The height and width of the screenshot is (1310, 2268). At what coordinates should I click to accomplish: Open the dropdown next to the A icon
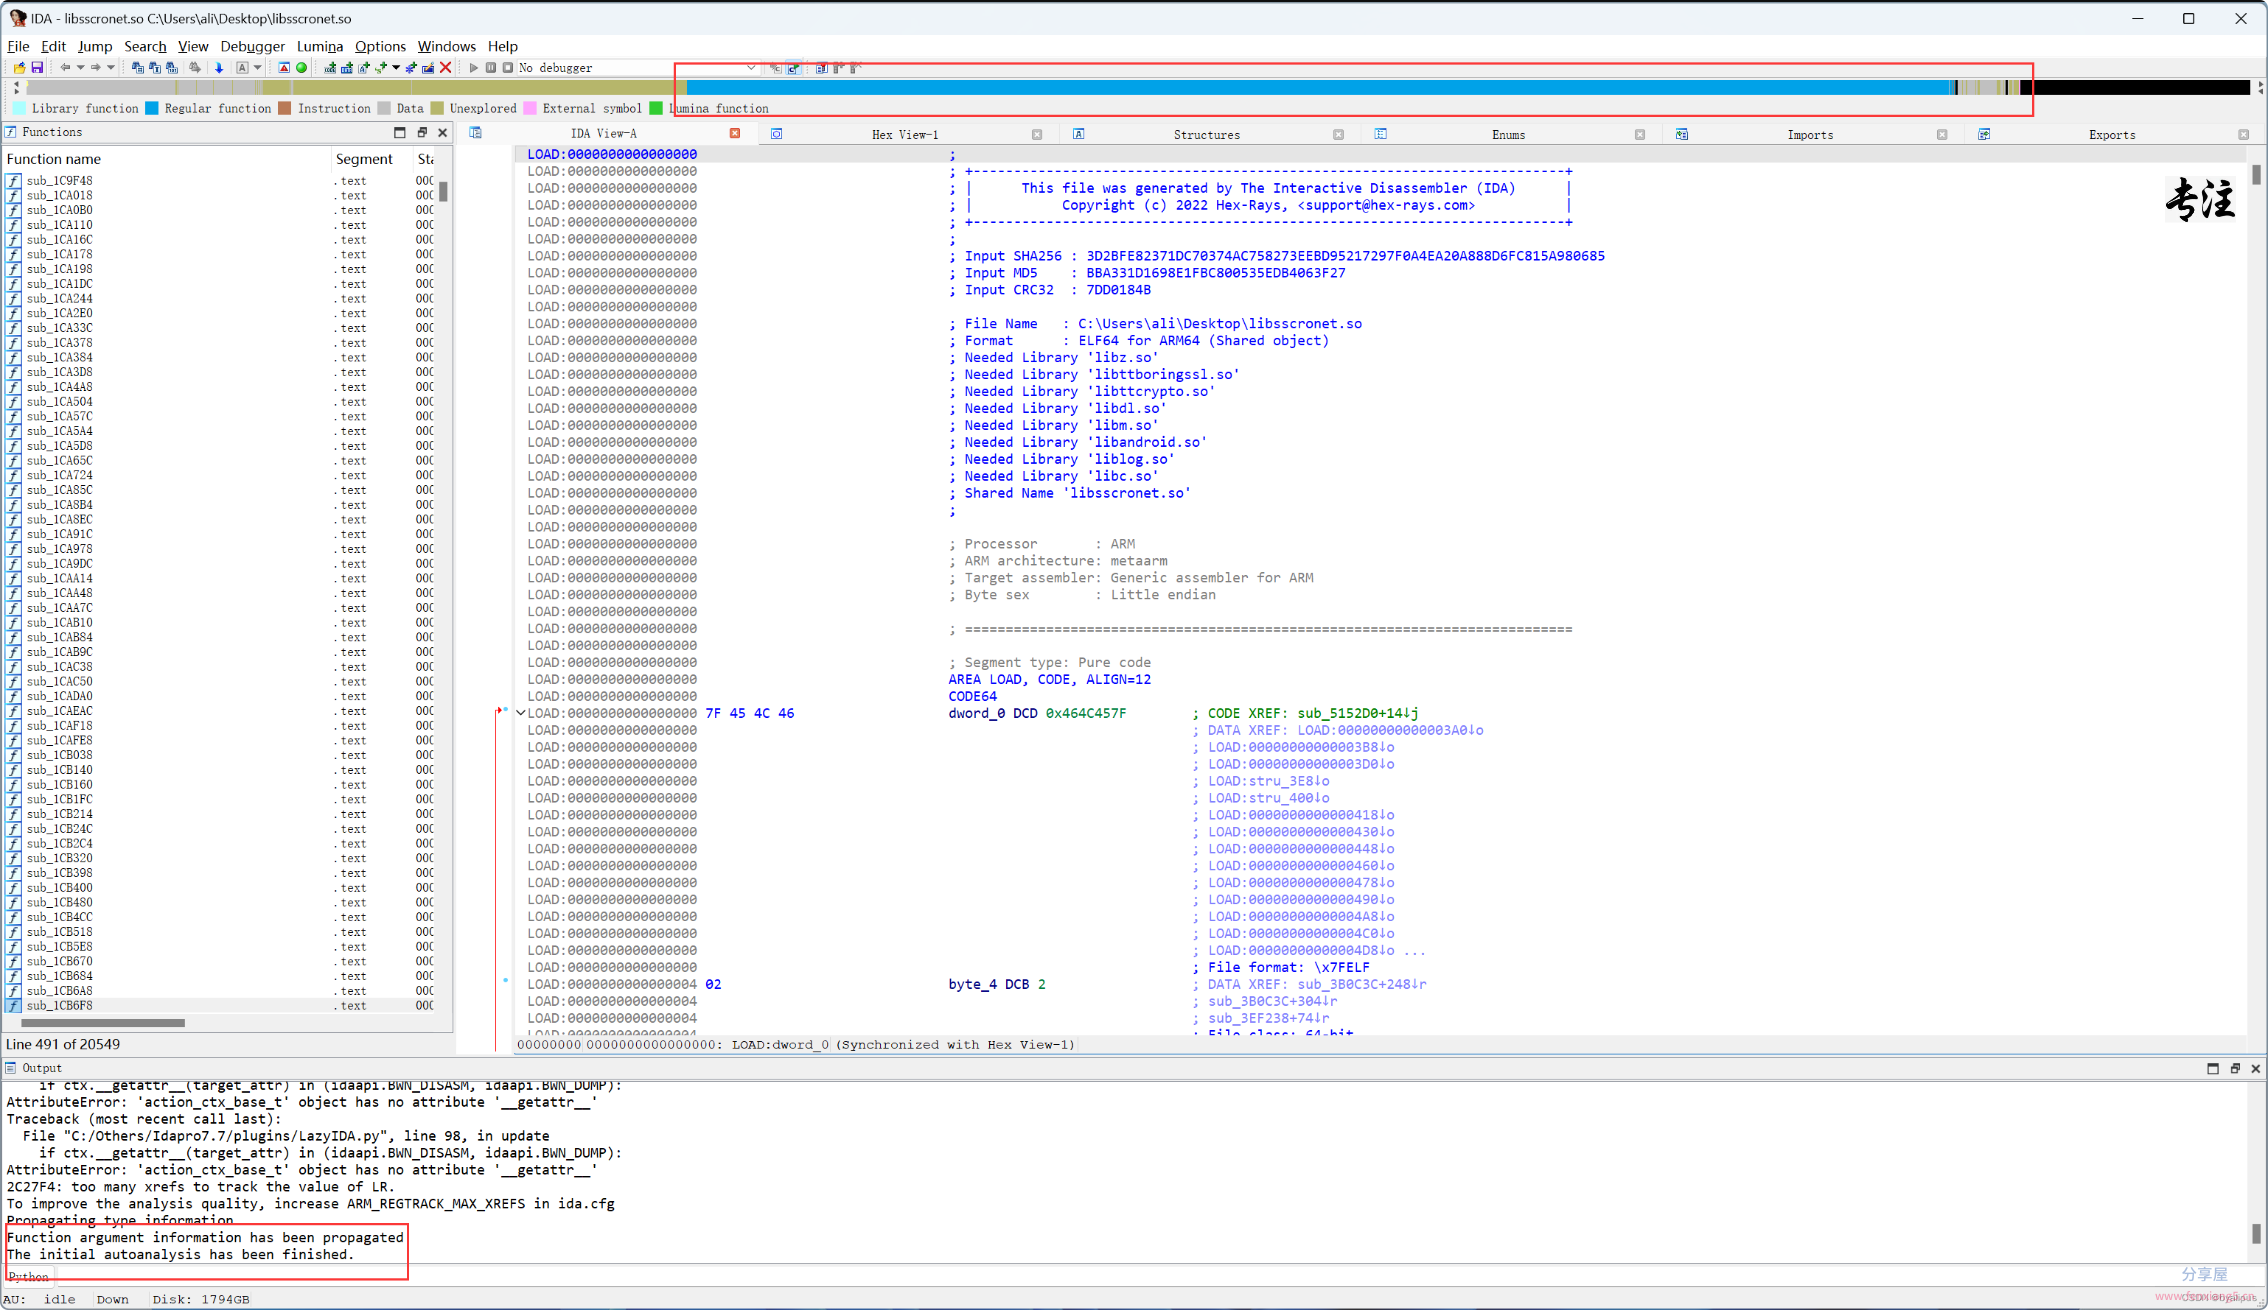coord(257,68)
